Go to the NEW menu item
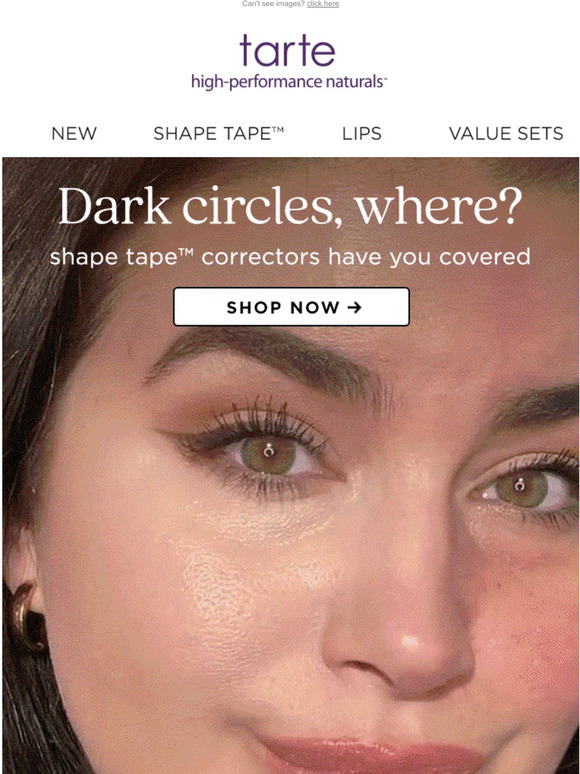Image resolution: width=580 pixels, height=774 pixels. tap(74, 133)
